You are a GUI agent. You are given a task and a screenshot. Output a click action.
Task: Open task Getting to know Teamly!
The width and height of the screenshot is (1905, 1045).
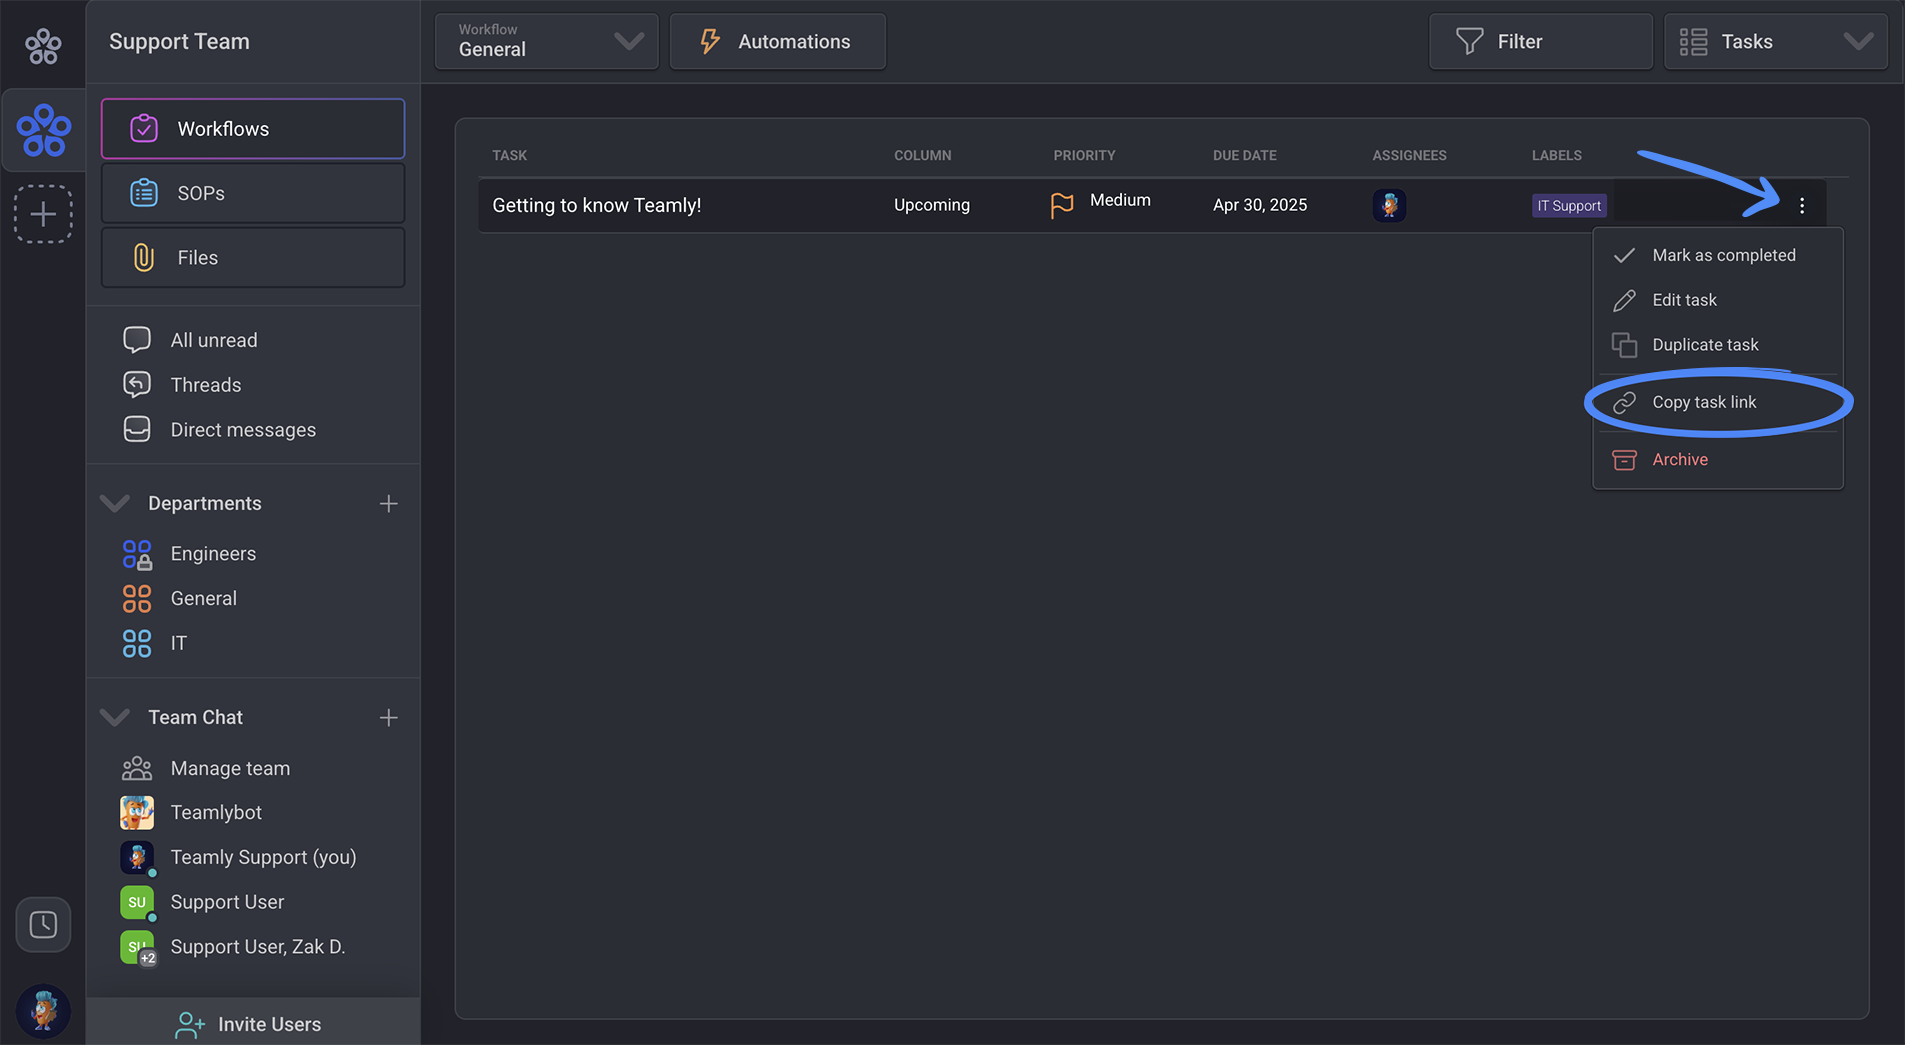(x=597, y=205)
